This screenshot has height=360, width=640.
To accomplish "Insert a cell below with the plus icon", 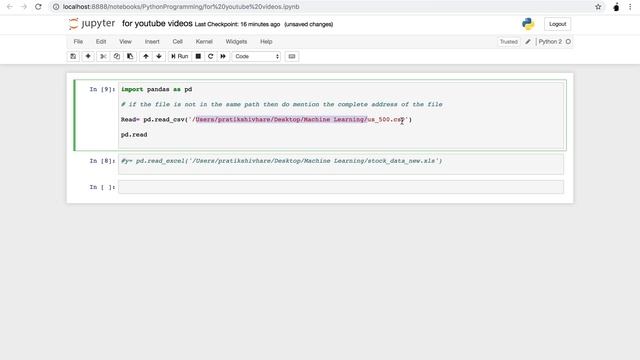I will tap(88, 56).
